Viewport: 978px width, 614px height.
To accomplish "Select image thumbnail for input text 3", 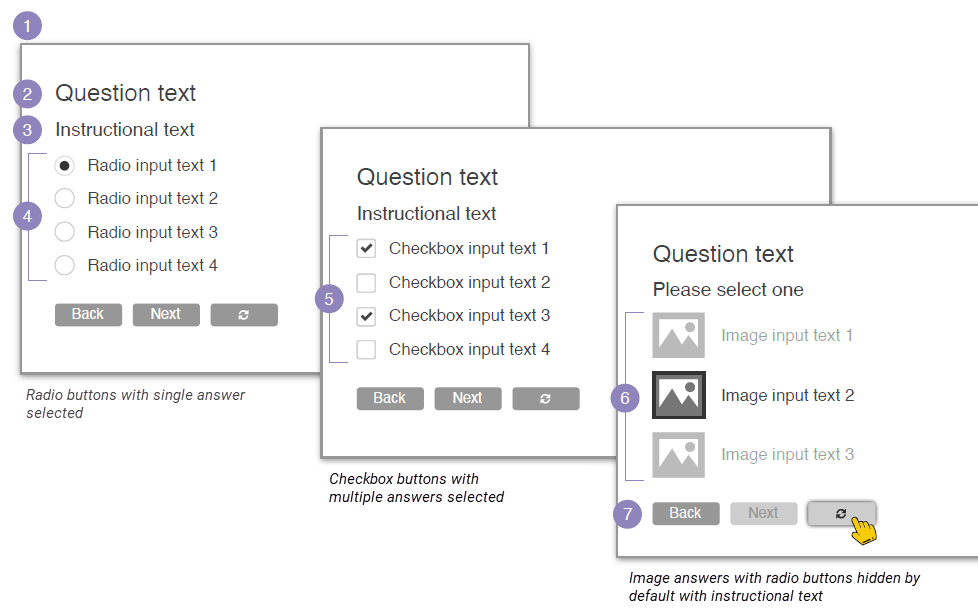I will [x=679, y=455].
